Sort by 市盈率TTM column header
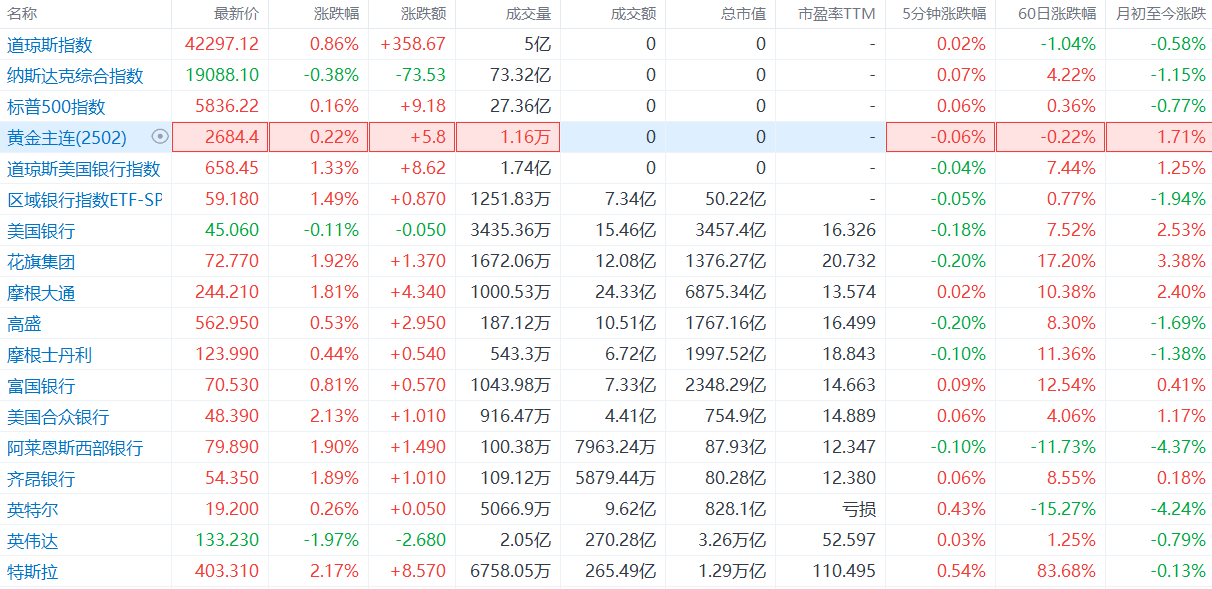The width and height of the screenshot is (1212, 589). pos(837,14)
